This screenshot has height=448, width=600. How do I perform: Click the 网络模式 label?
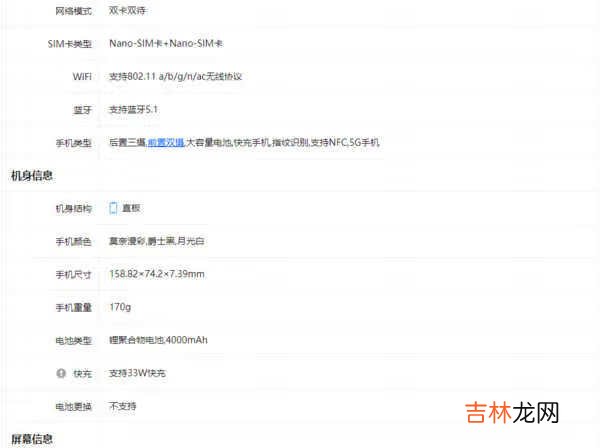coord(73,11)
